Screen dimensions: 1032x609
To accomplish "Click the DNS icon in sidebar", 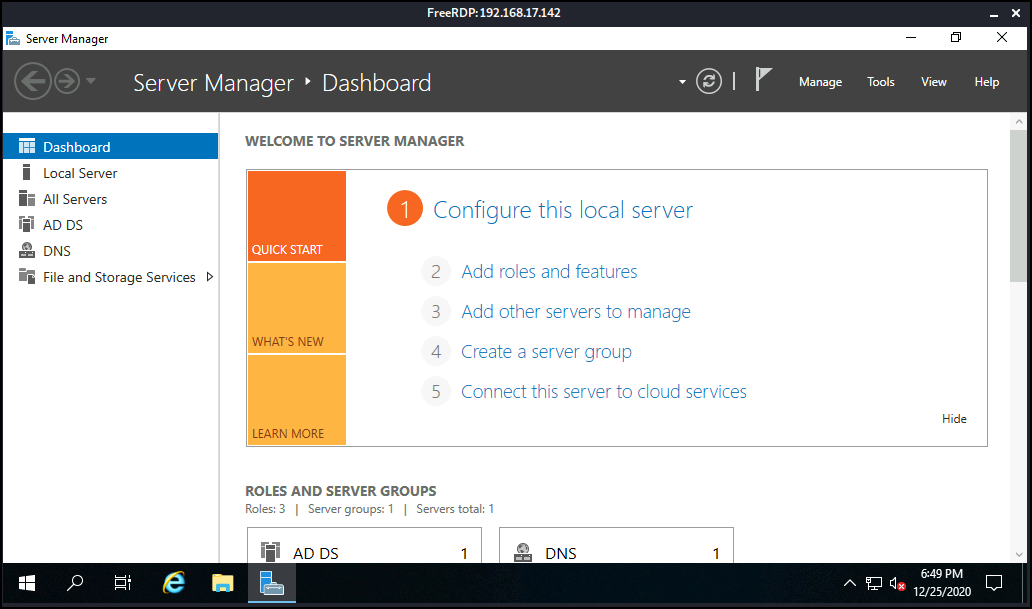I will click(x=27, y=250).
